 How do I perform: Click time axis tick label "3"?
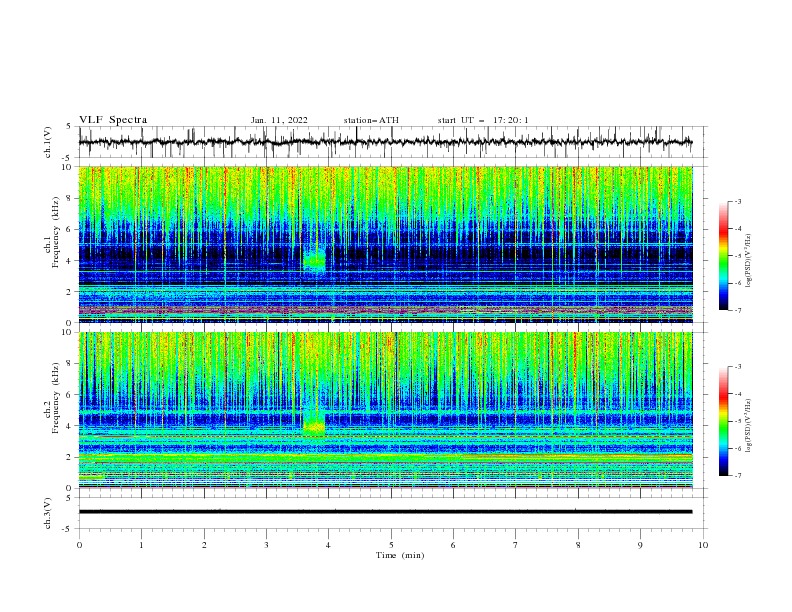tap(266, 545)
